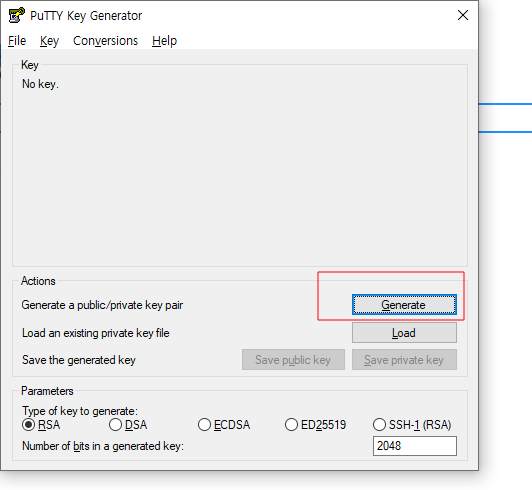This screenshot has width=532, height=490.
Task: Select the RSA key type
Action: tap(41, 425)
